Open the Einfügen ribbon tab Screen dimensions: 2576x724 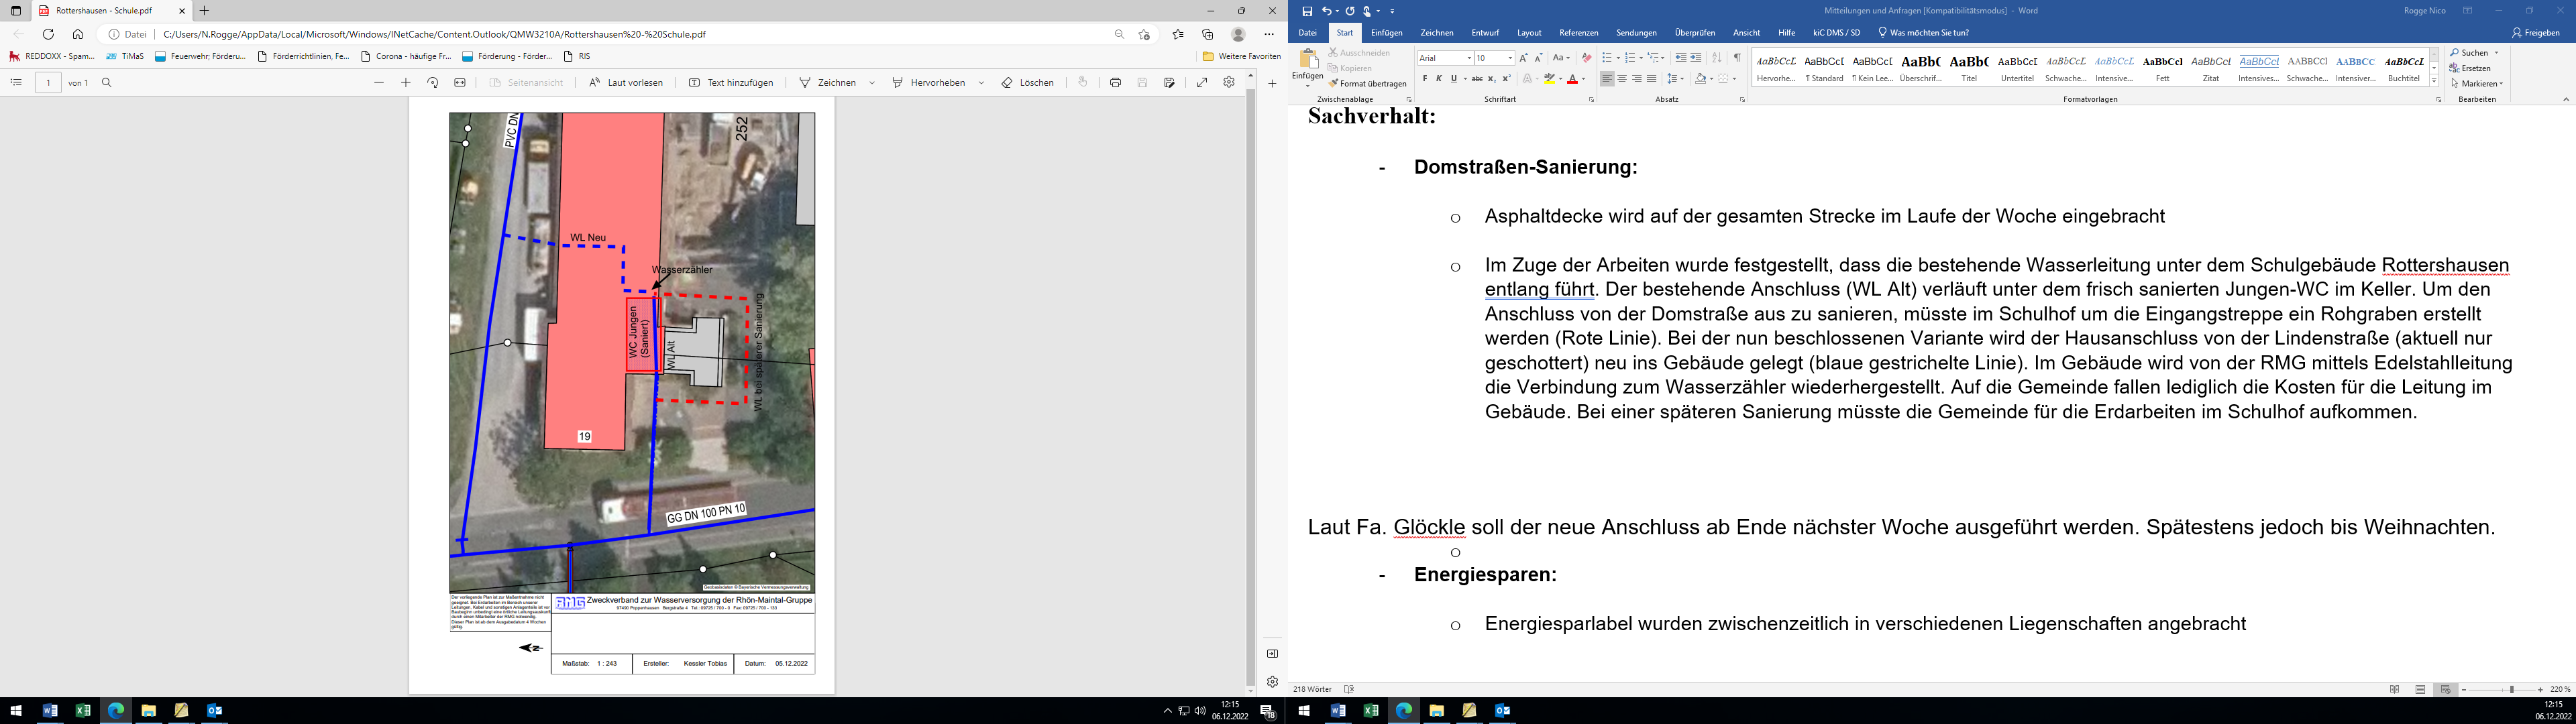click(1386, 33)
